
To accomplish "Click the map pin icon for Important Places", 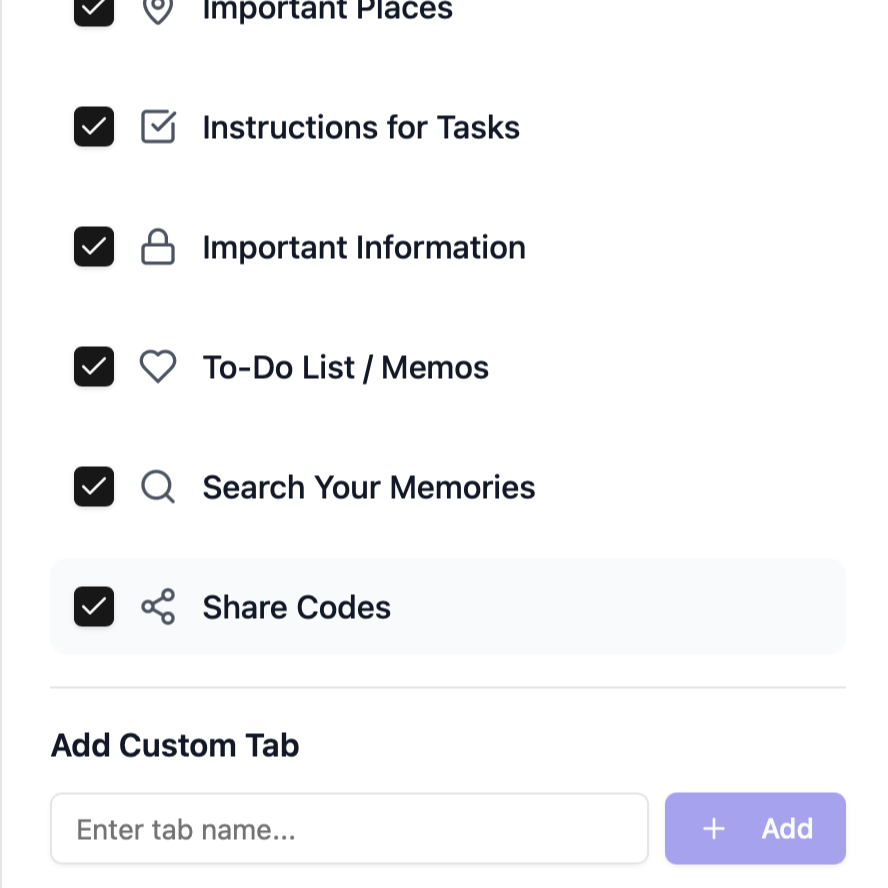I will [x=158, y=10].
